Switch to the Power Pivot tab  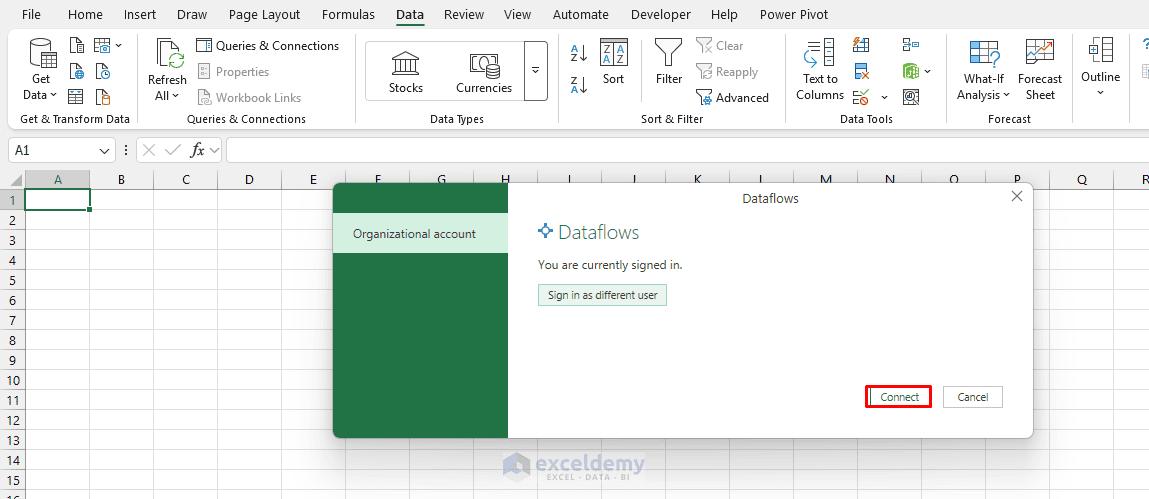point(794,15)
